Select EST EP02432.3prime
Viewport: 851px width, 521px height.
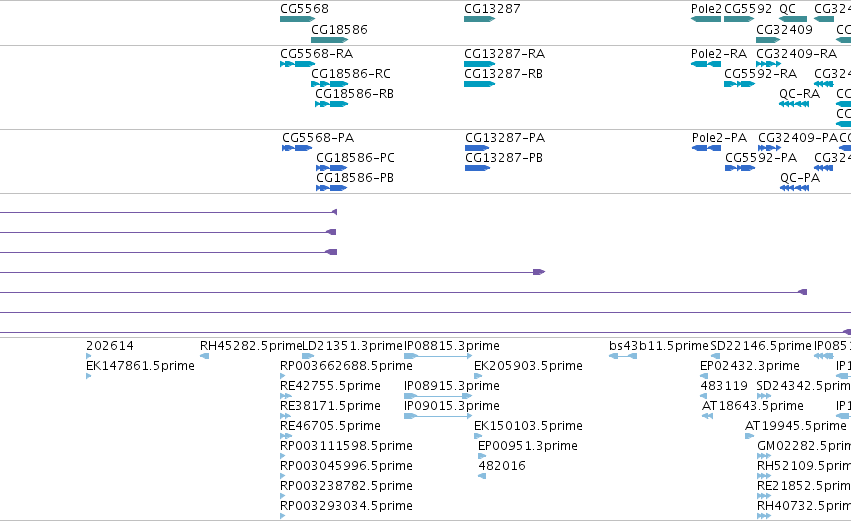pyautogui.click(x=750, y=366)
